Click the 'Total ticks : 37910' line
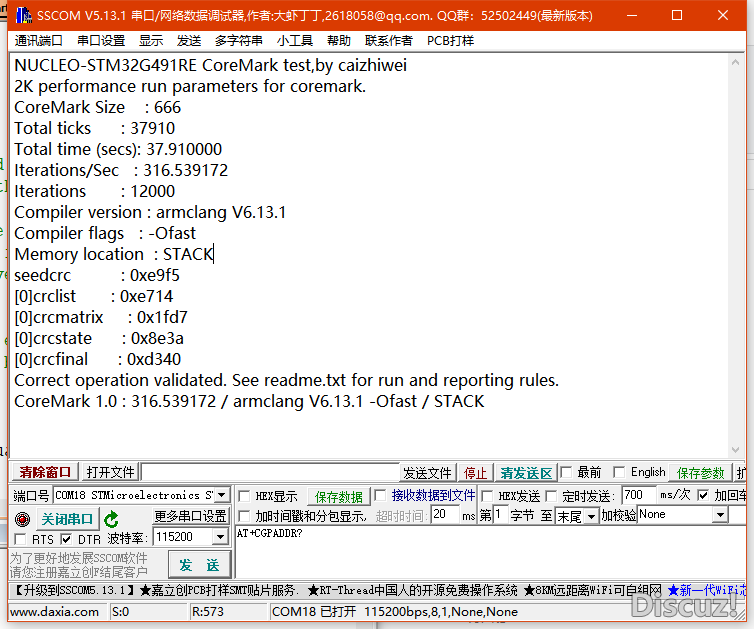Screen dimensions: 754x629 tap(94, 128)
